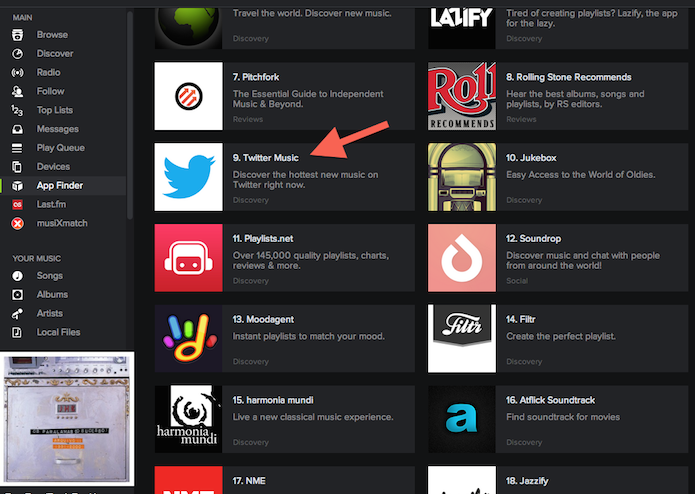Open the 16. Atflick Soundtrack title
This screenshot has width=695, height=494.
click(x=551, y=400)
